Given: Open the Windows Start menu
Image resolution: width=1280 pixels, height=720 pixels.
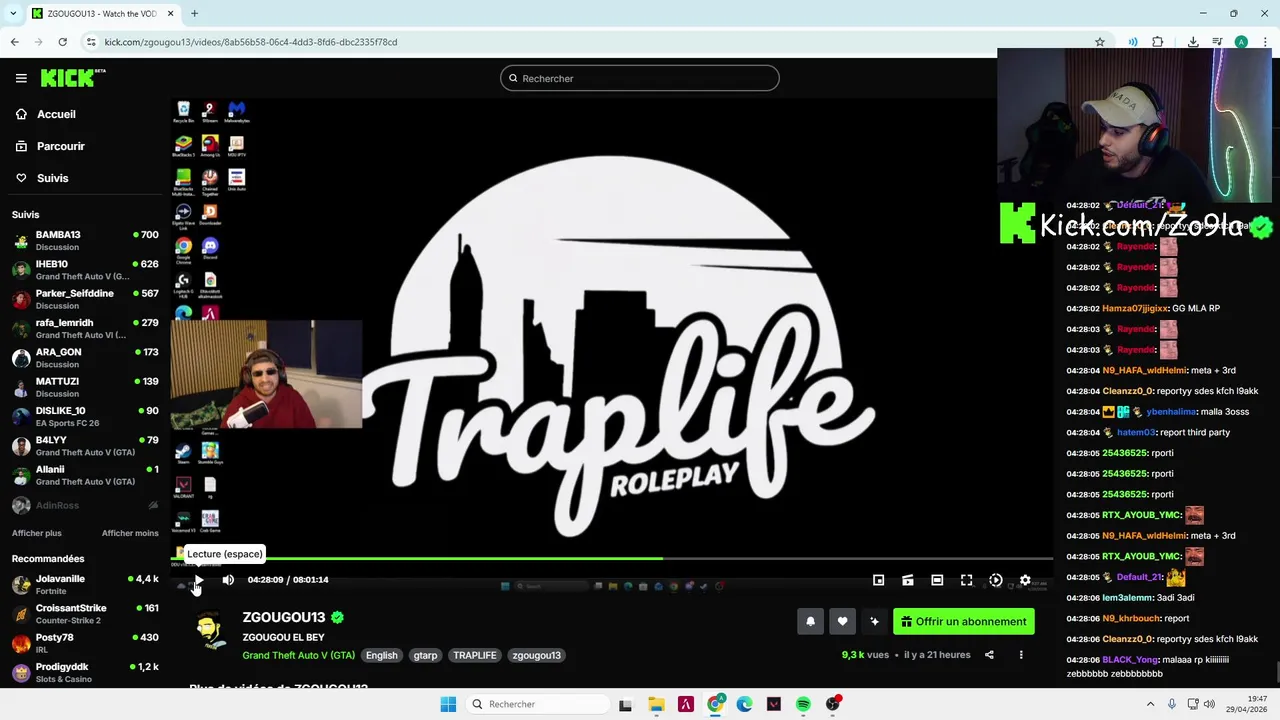Looking at the screenshot, I should tap(448, 704).
